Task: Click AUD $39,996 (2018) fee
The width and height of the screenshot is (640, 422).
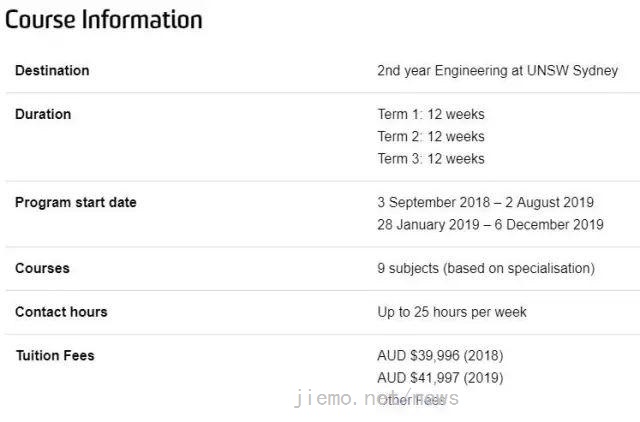Action: pos(440,356)
